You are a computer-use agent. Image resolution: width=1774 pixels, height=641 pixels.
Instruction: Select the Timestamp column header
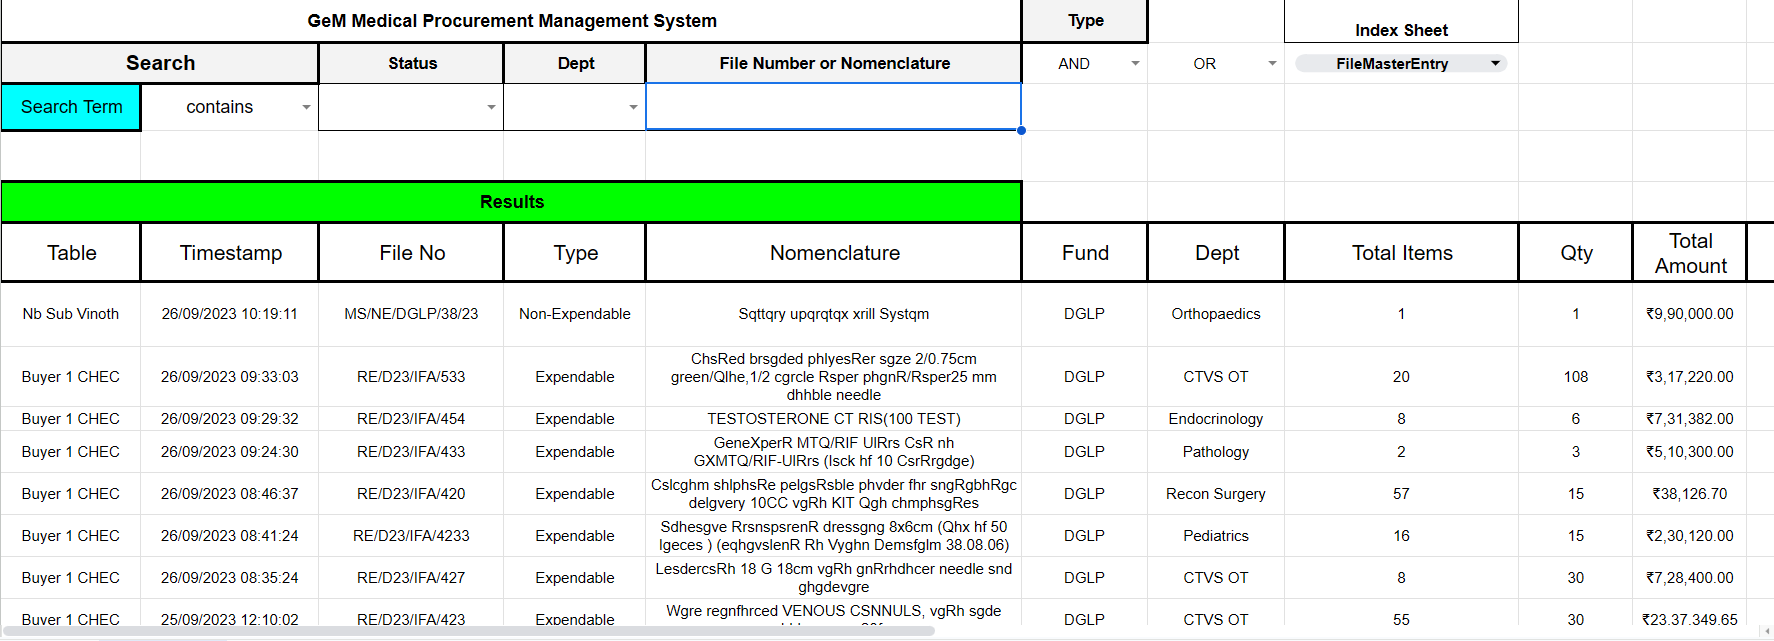(230, 253)
